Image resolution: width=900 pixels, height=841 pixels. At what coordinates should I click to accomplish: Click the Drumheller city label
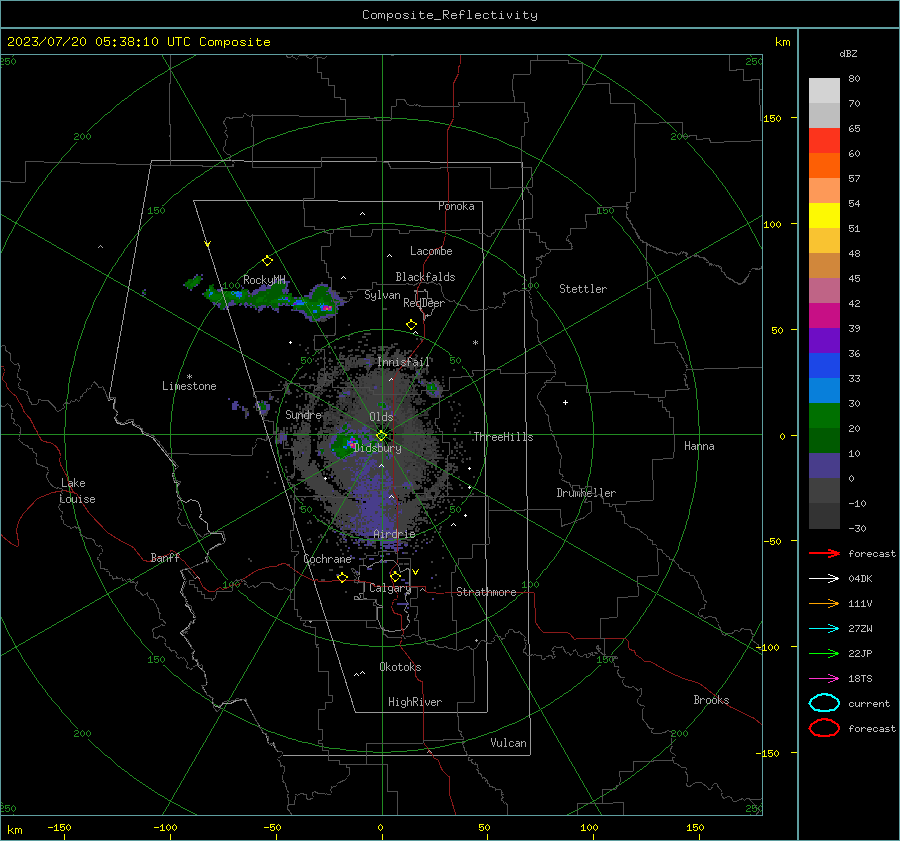coord(586,493)
